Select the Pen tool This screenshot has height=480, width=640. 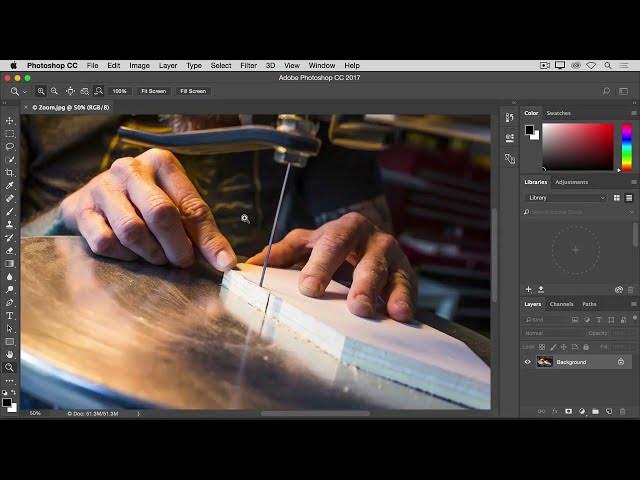(x=10, y=302)
